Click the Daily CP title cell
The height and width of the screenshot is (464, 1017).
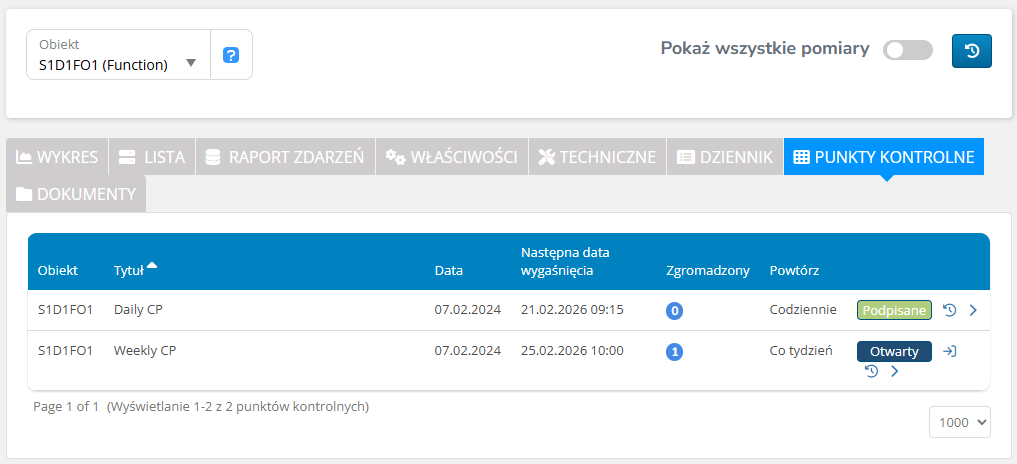pyautogui.click(x=138, y=310)
